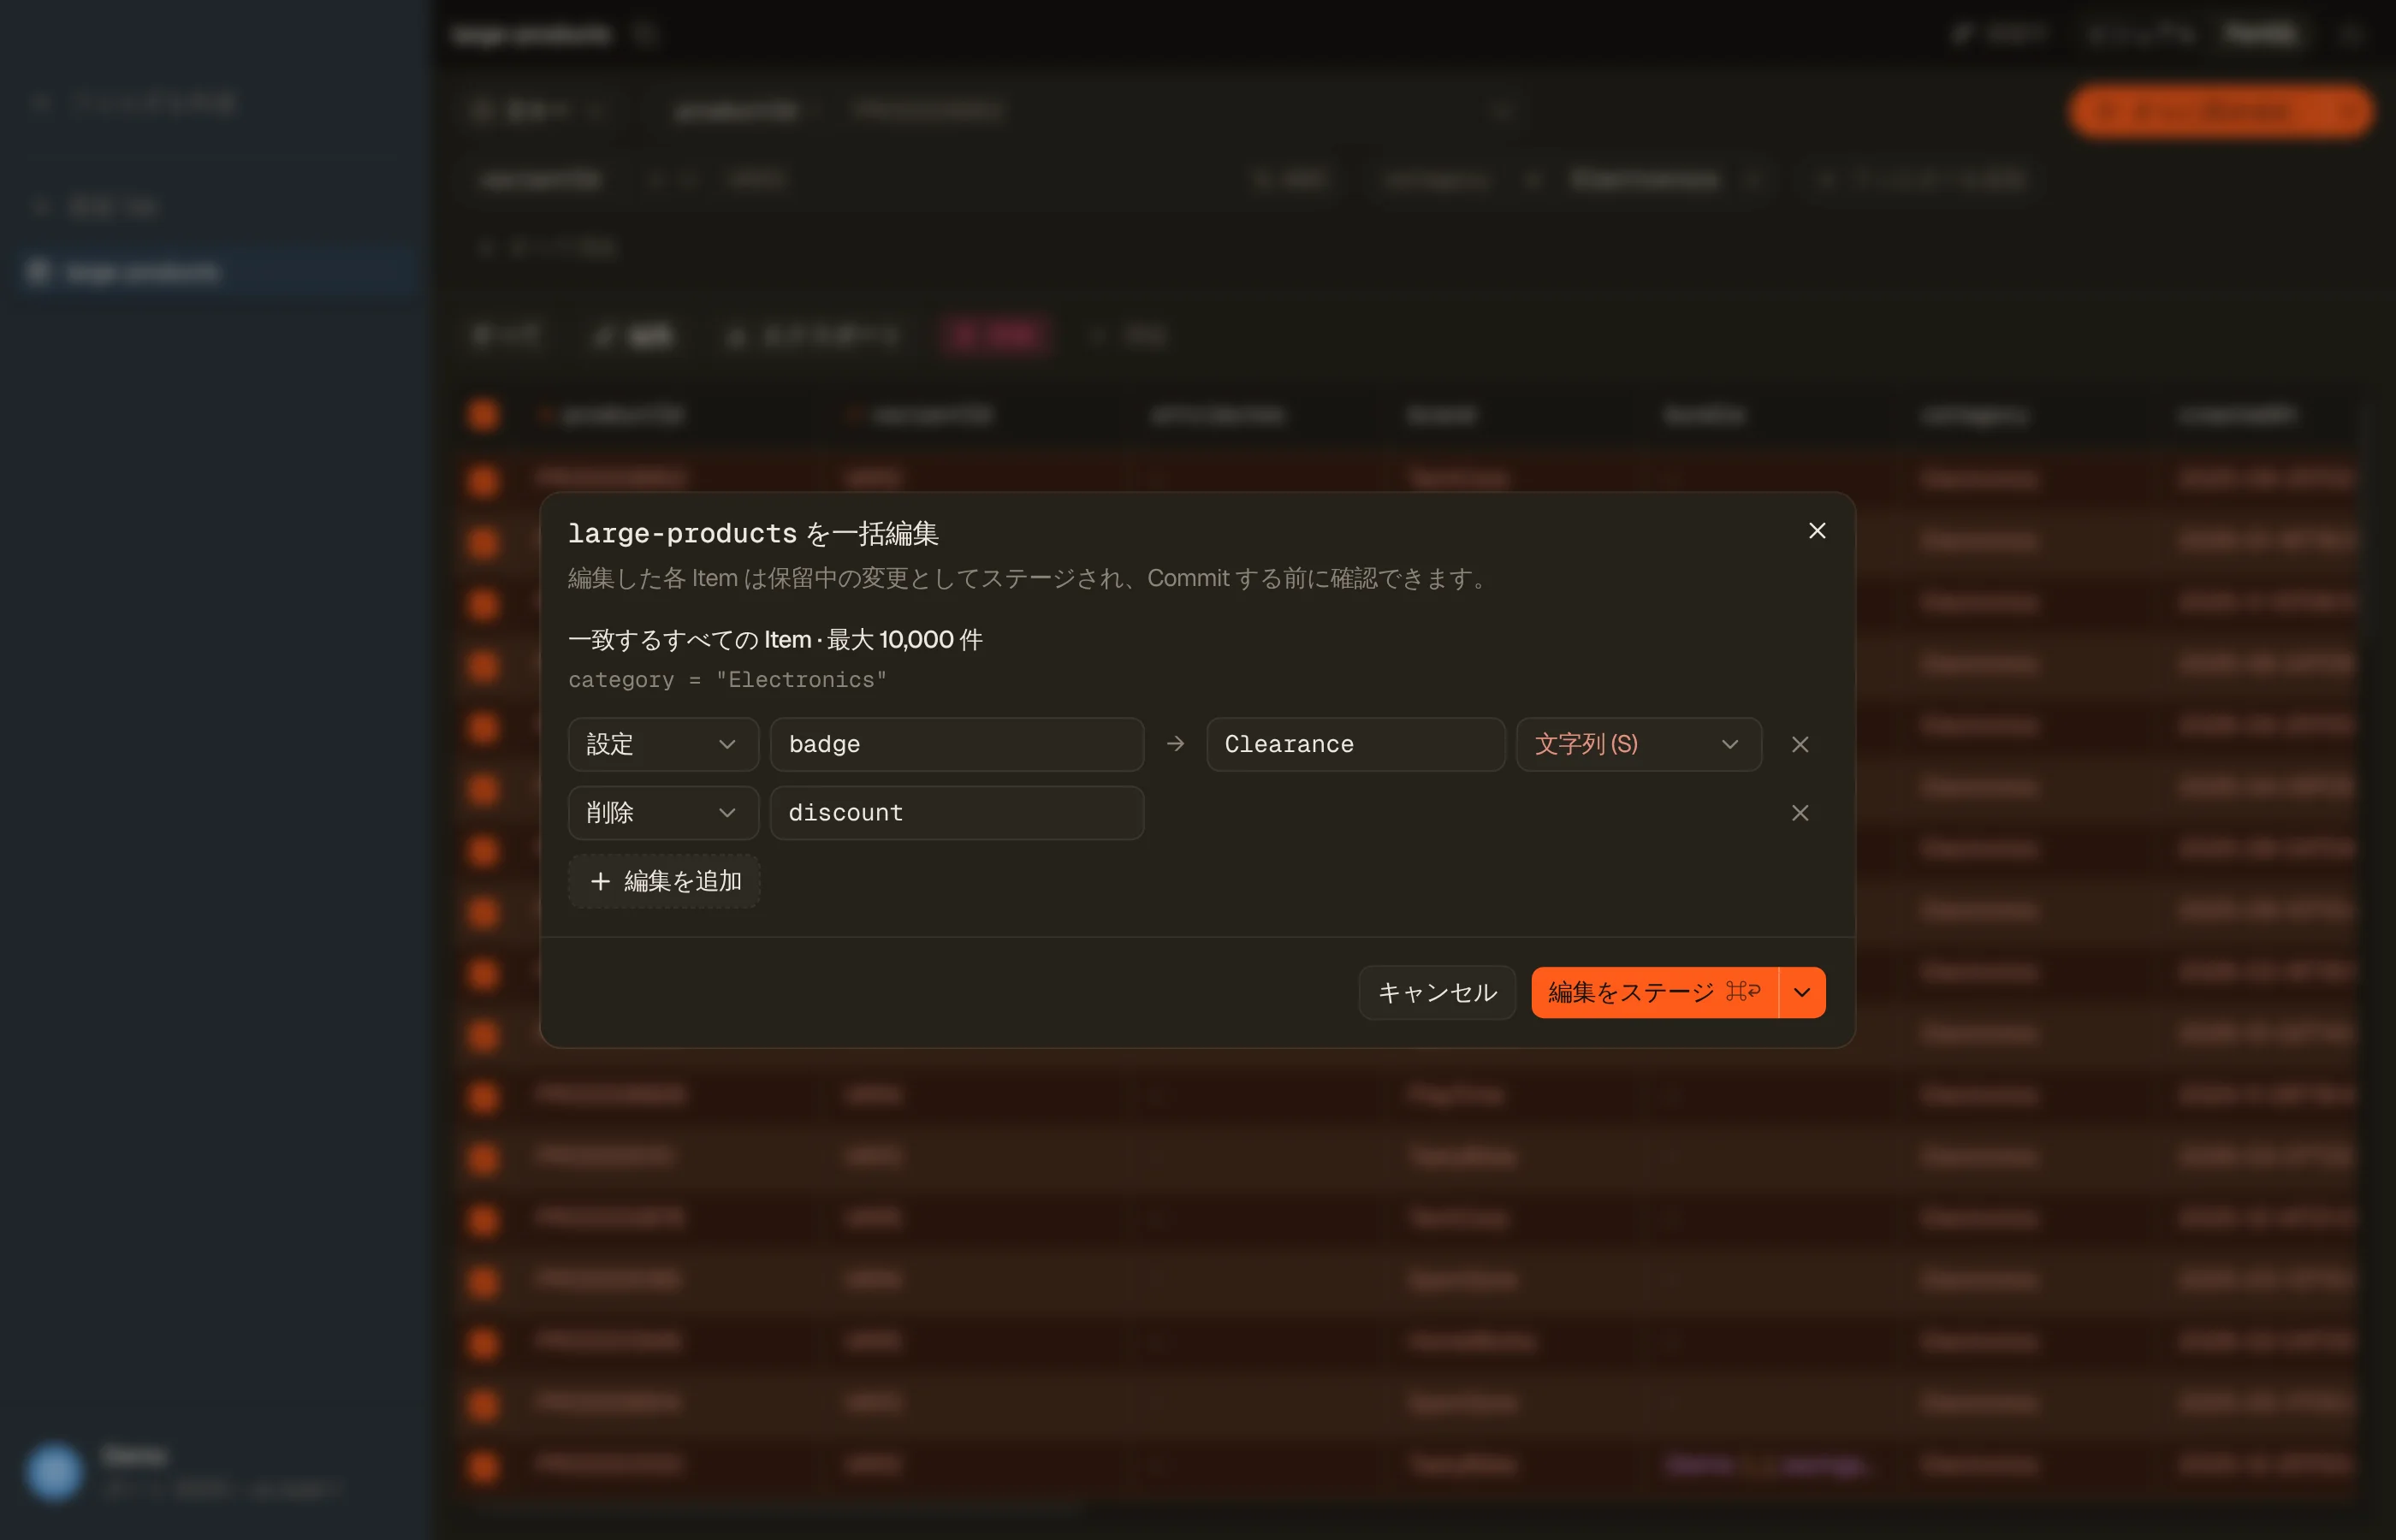This screenshot has height=1540, width=2396.
Task: Edit the discount attribute name field
Action: (957, 812)
